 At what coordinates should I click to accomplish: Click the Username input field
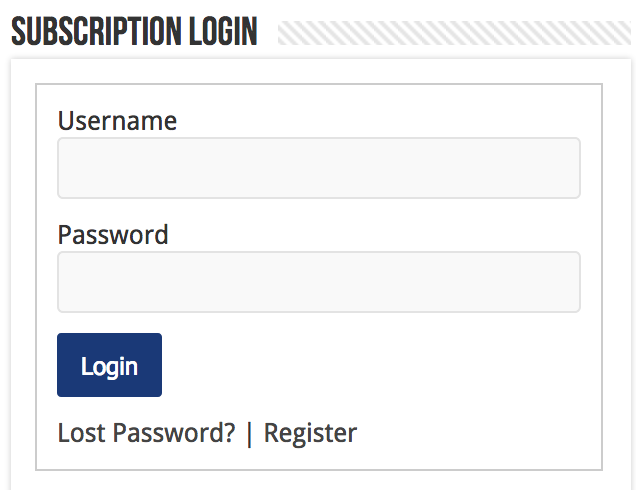click(319, 168)
